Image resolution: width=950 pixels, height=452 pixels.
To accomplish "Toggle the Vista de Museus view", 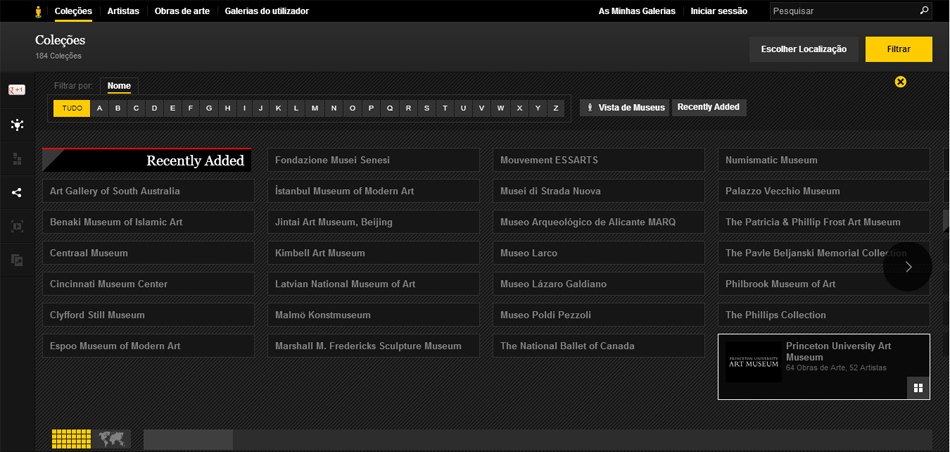I will tap(624, 107).
